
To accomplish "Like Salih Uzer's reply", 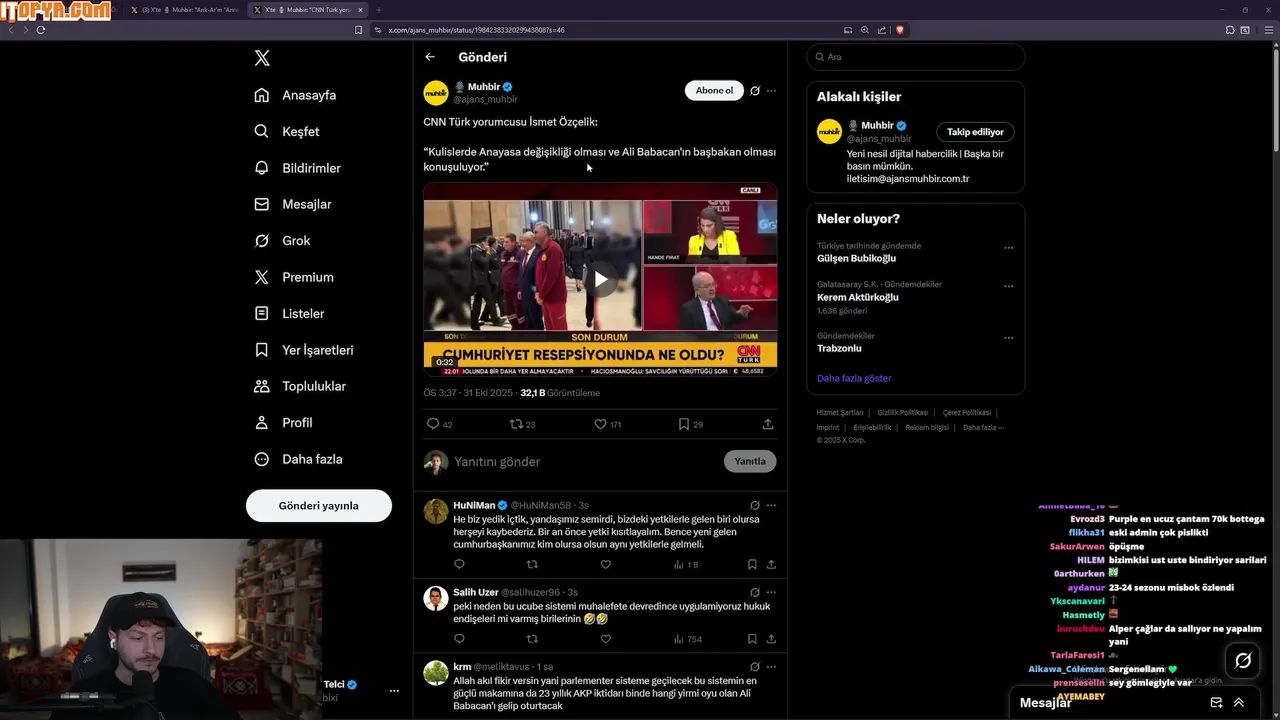I will pyautogui.click(x=605, y=639).
